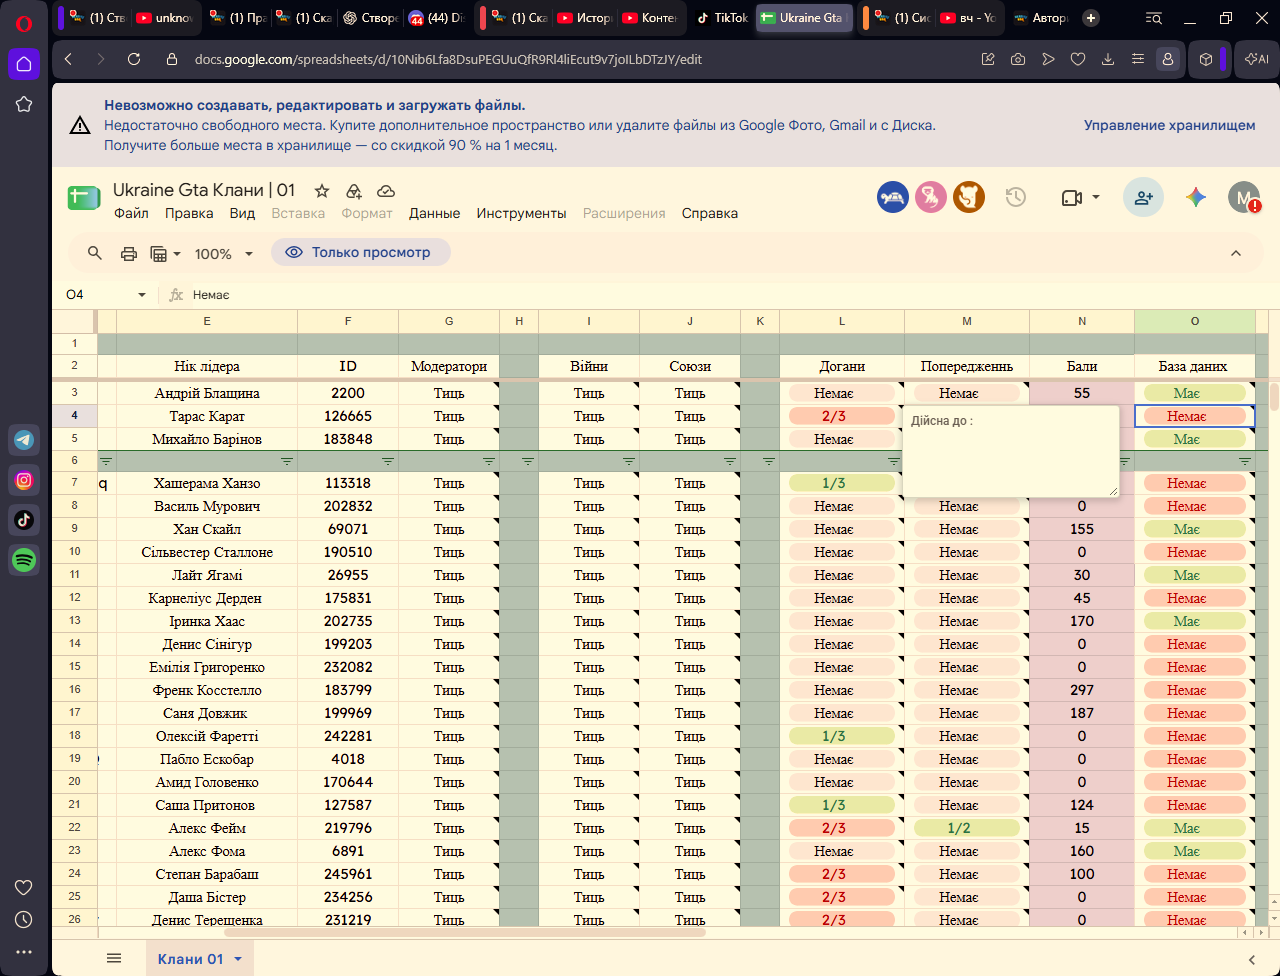Open Telegram in Opera sidebar
This screenshot has width=1280, height=976.
click(24, 439)
